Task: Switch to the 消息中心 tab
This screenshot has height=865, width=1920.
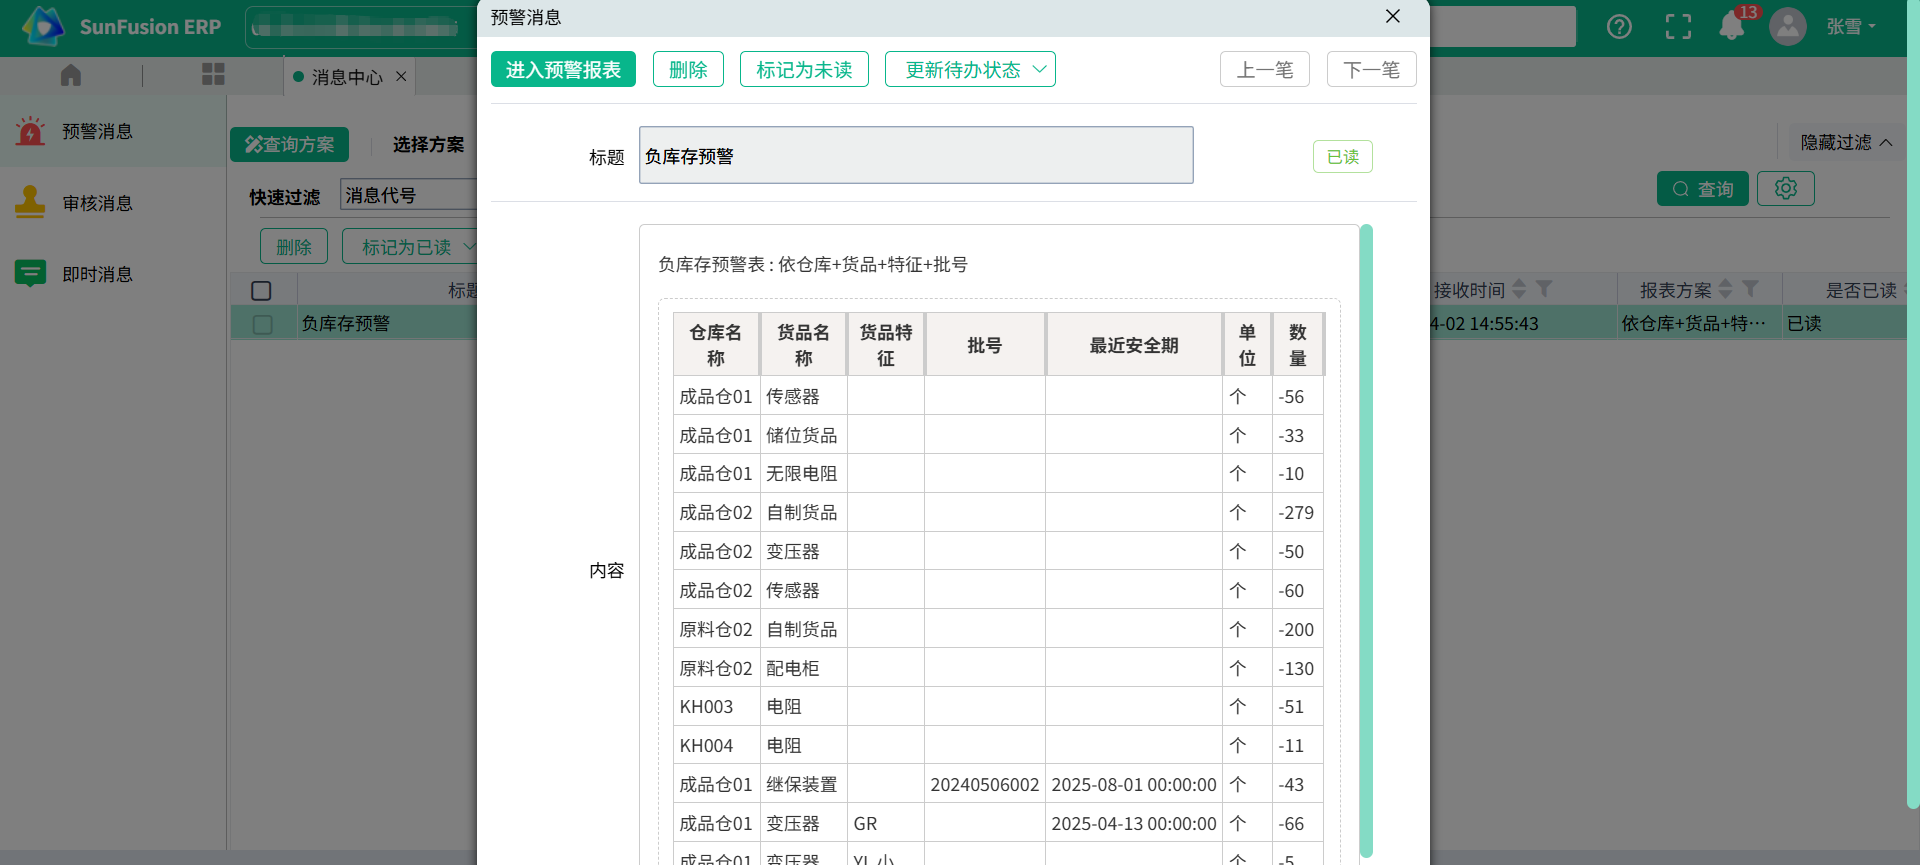Action: 346,77
